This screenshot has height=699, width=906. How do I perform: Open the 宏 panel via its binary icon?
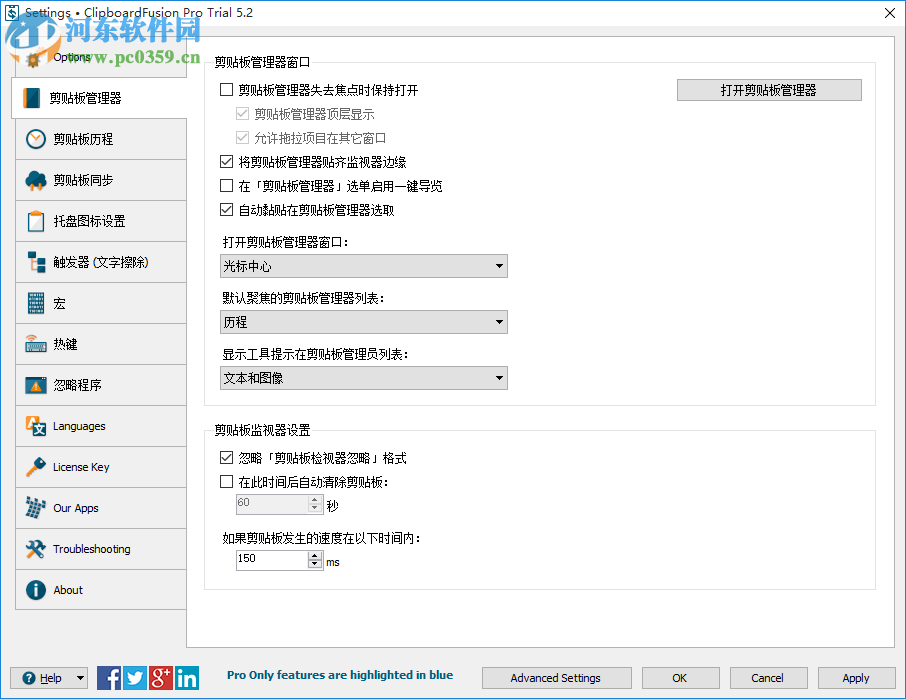pos(36,303)
